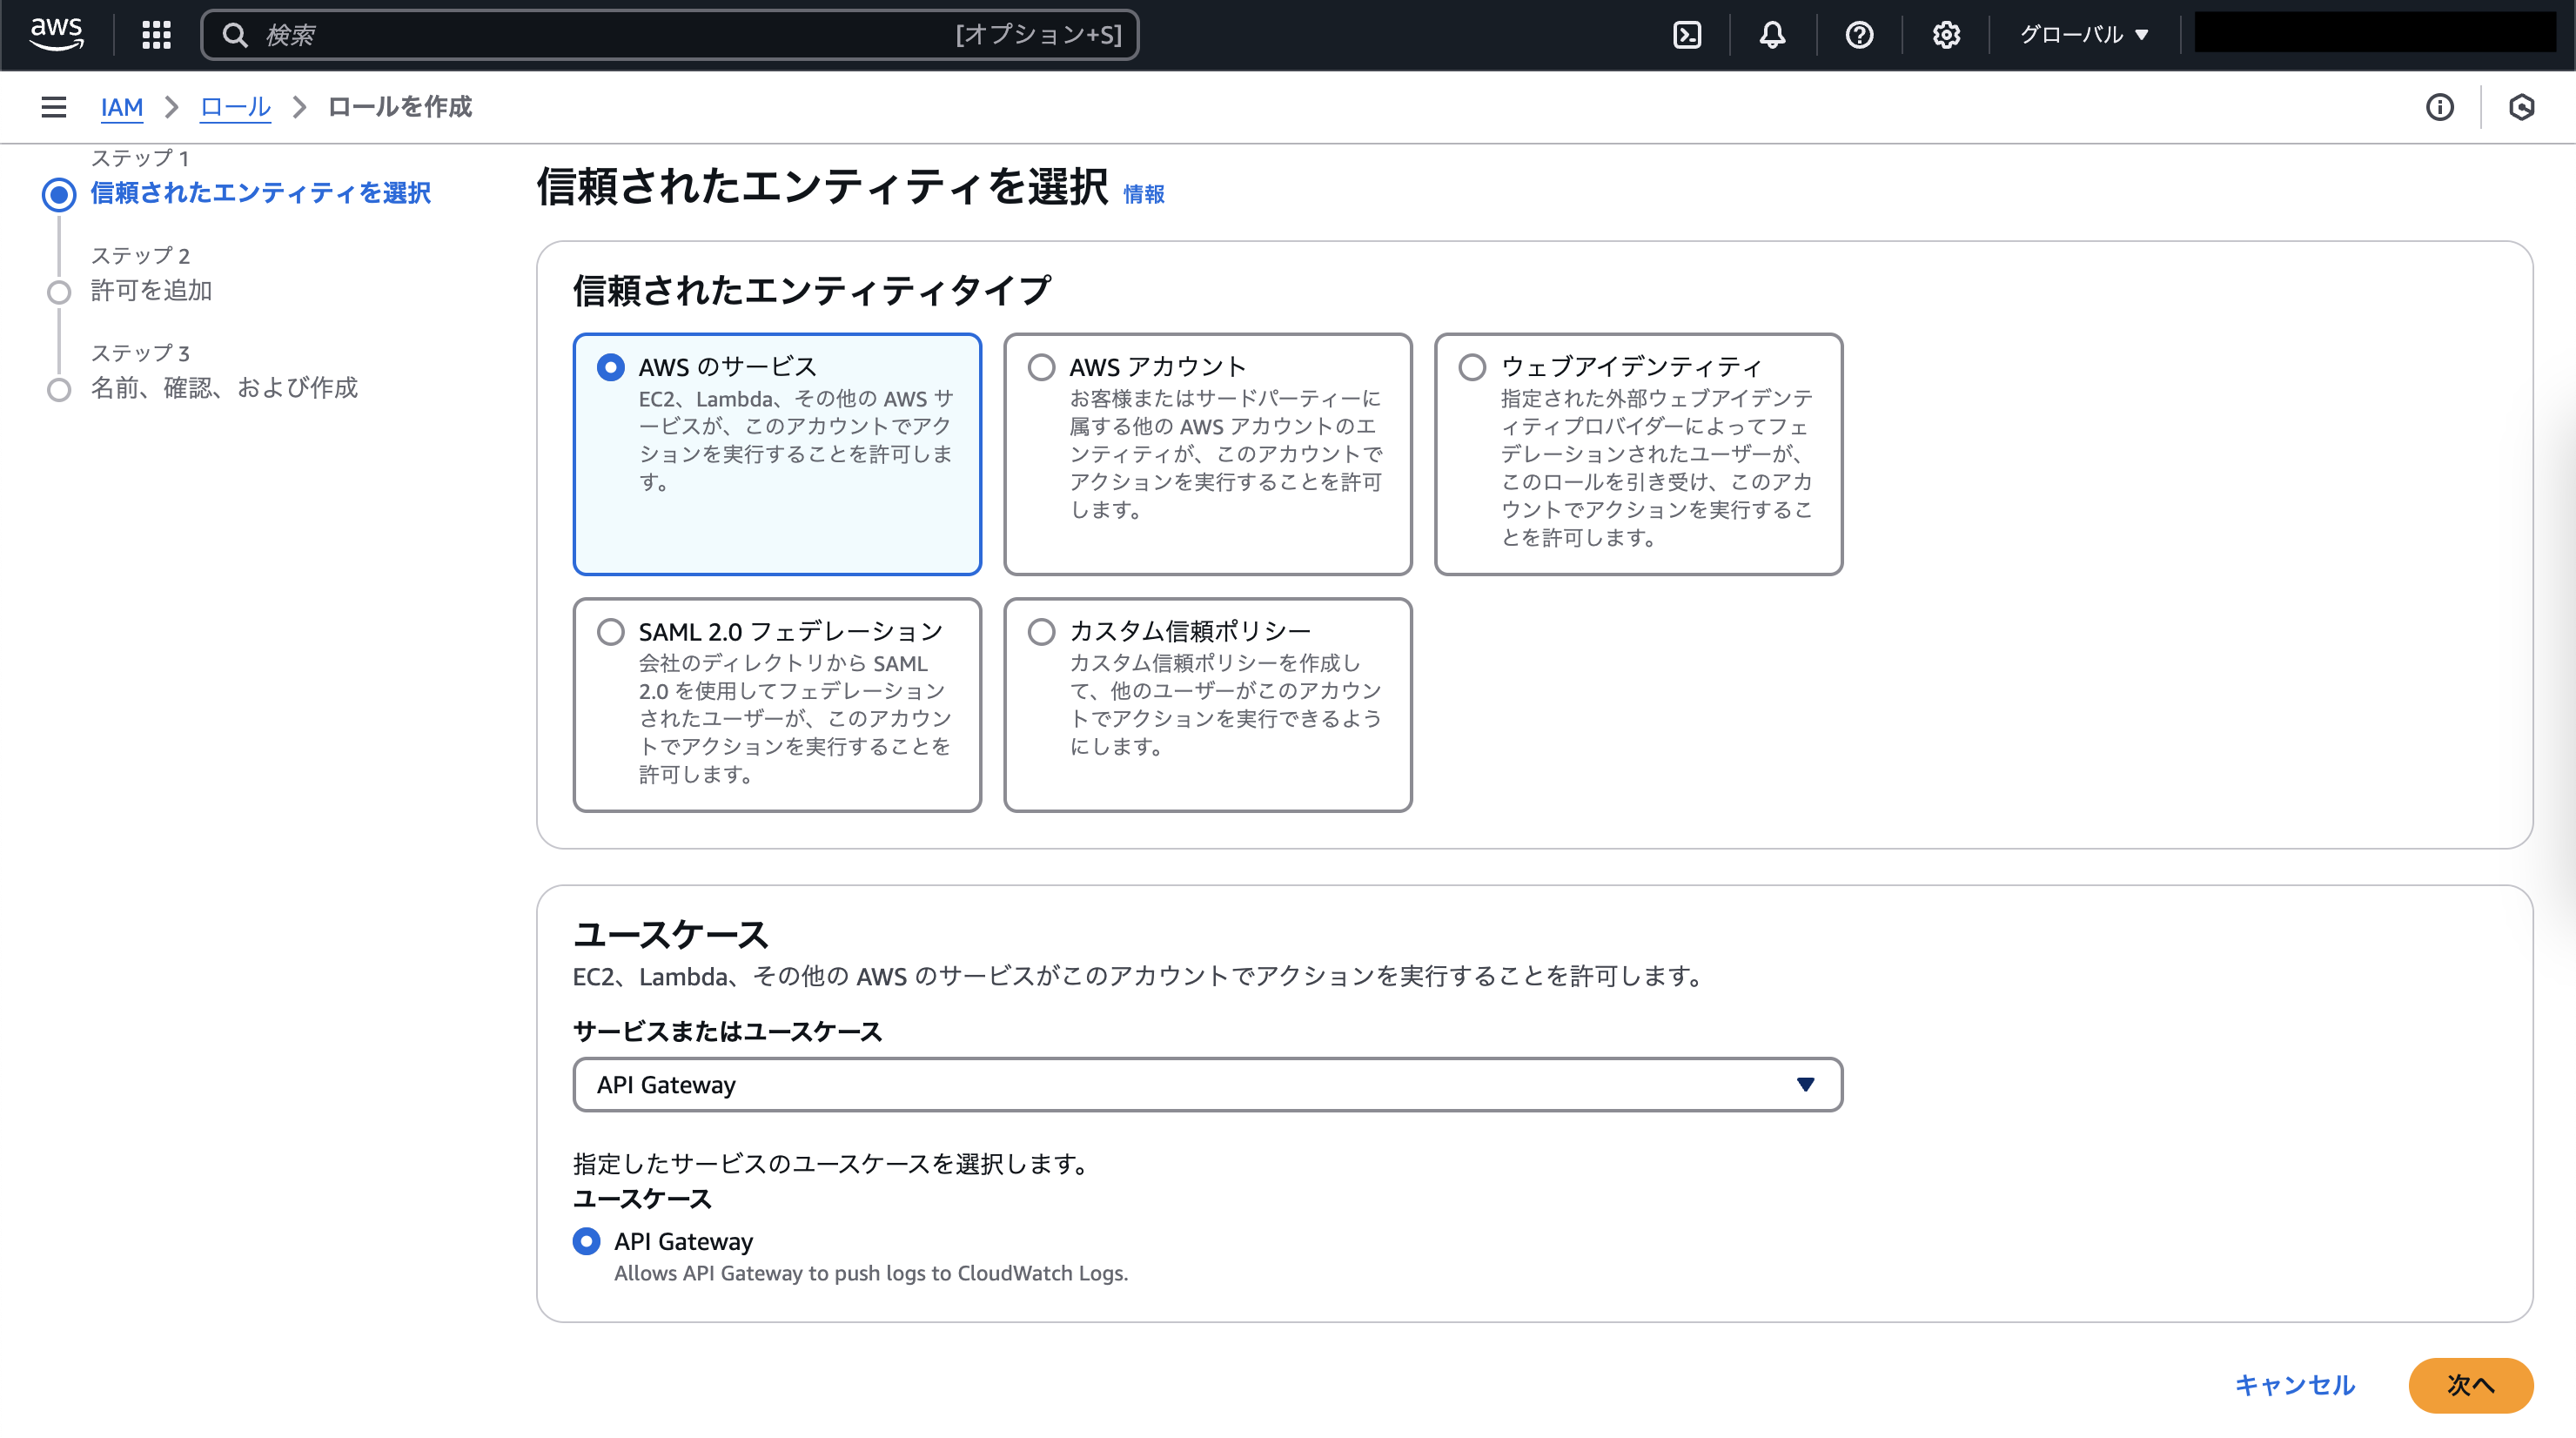Click the 次へ button
Image resolution: width=2576 pixels, height=1438 pixels.
pyautogui.click(x=2470, y=1385)
